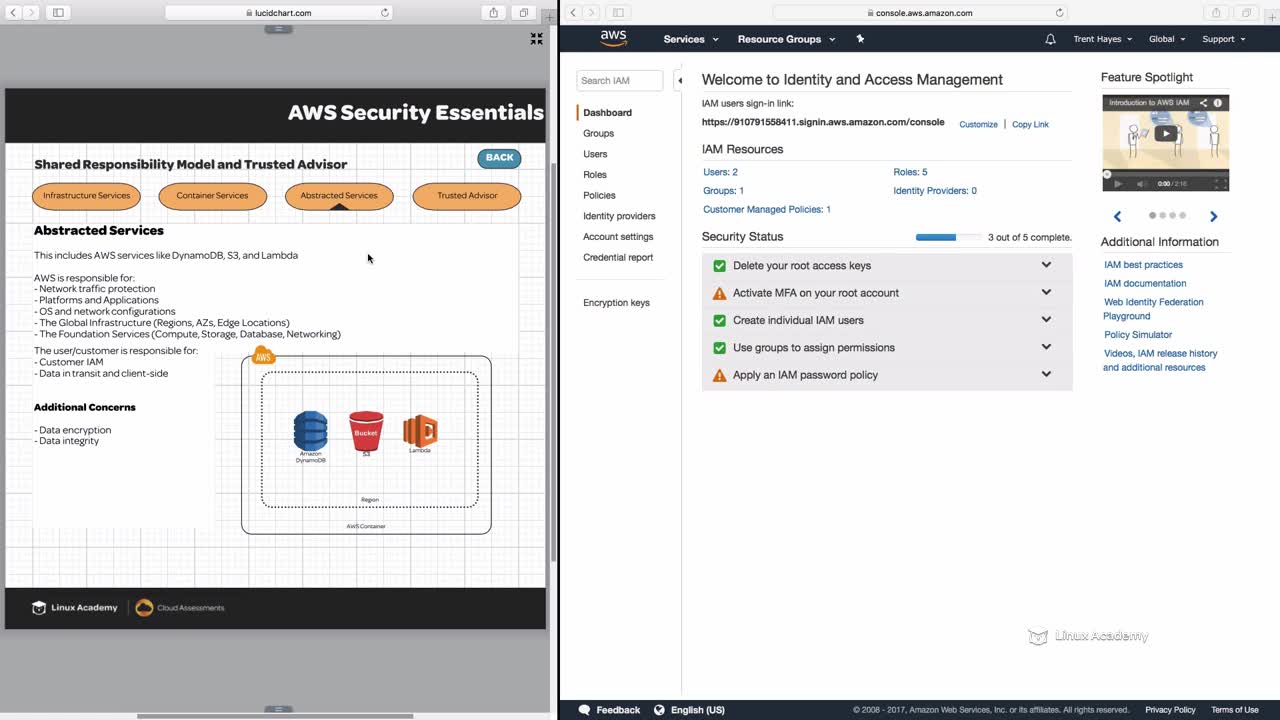Click the feedback speech bubble icon
Image resolution: width=1280 pixels, height=720 pixels.
tap(584, 710)
